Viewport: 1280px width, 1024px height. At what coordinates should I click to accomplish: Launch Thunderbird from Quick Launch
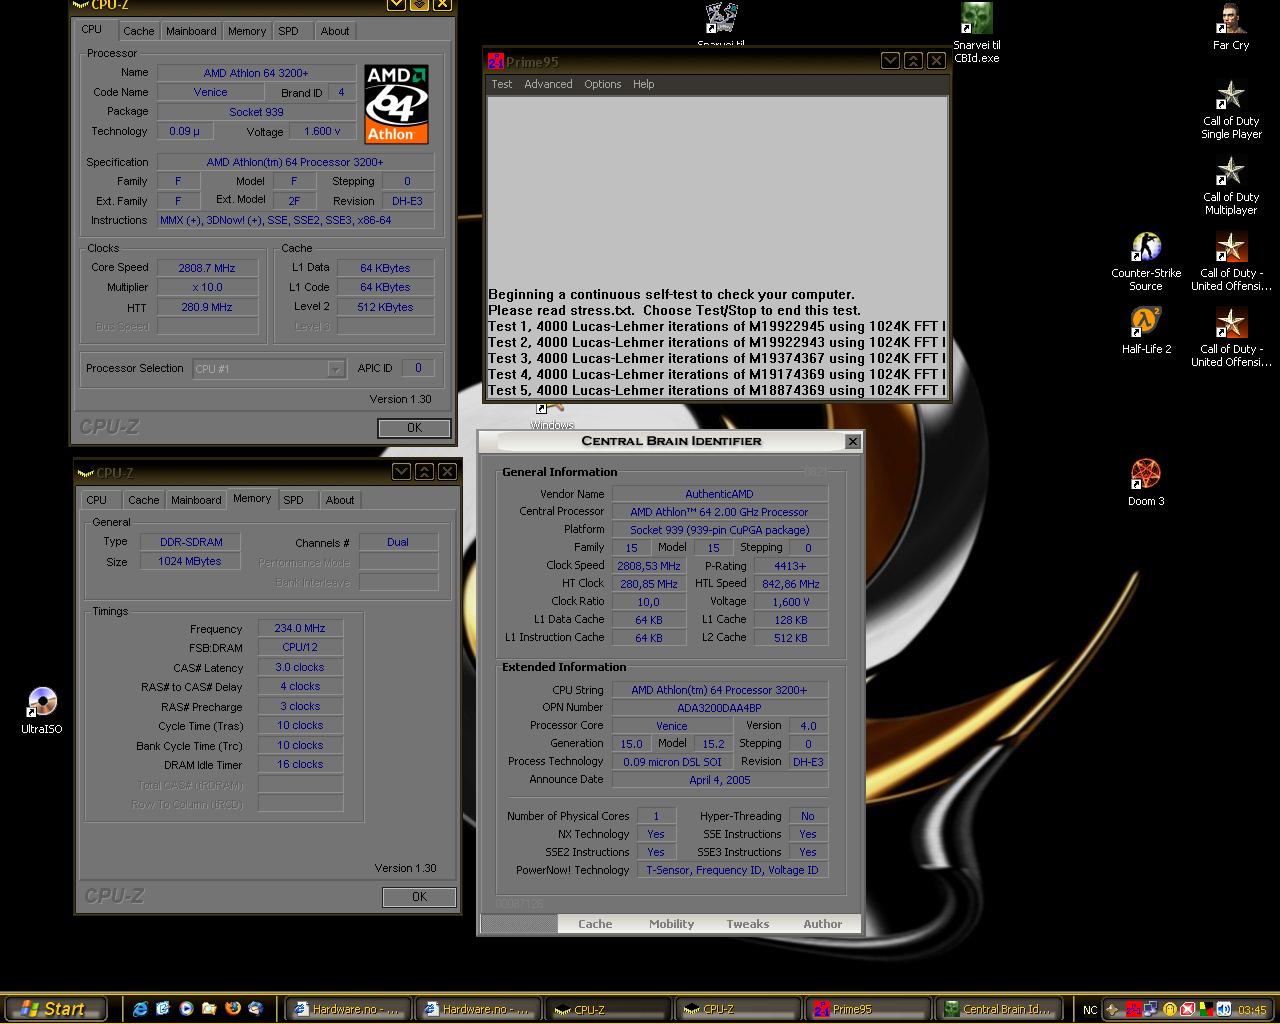click(x=255, y=1009)
